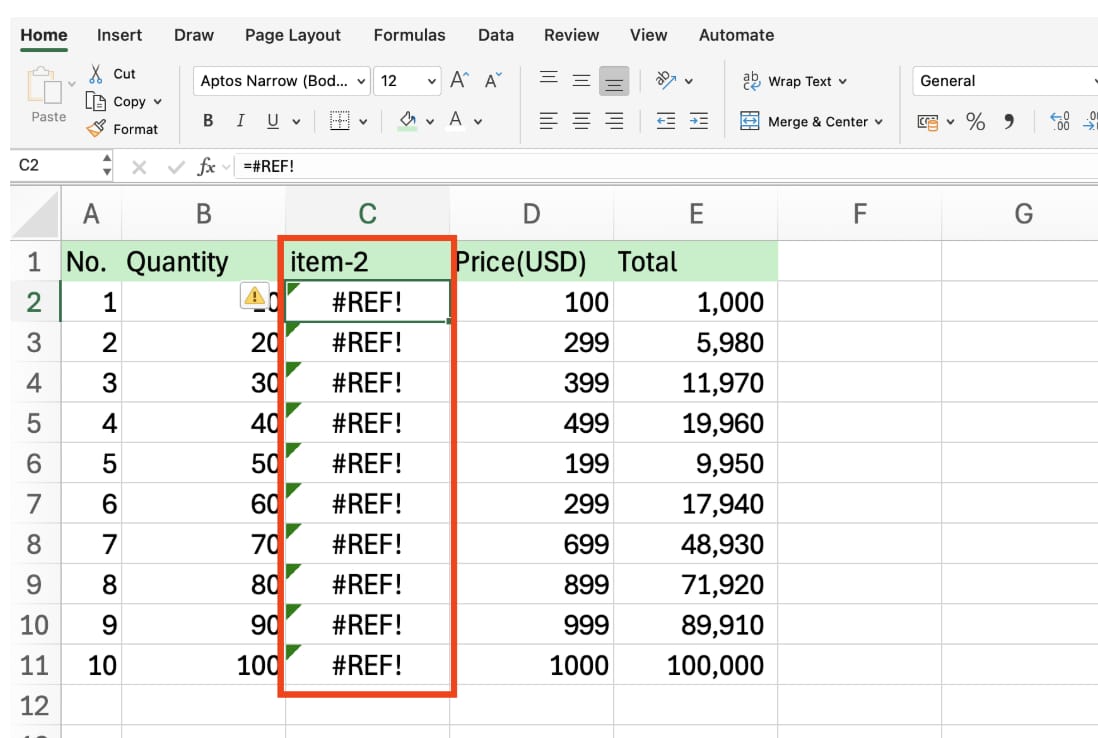
Task: Click the Copy icon
Action: click(96, 101)
